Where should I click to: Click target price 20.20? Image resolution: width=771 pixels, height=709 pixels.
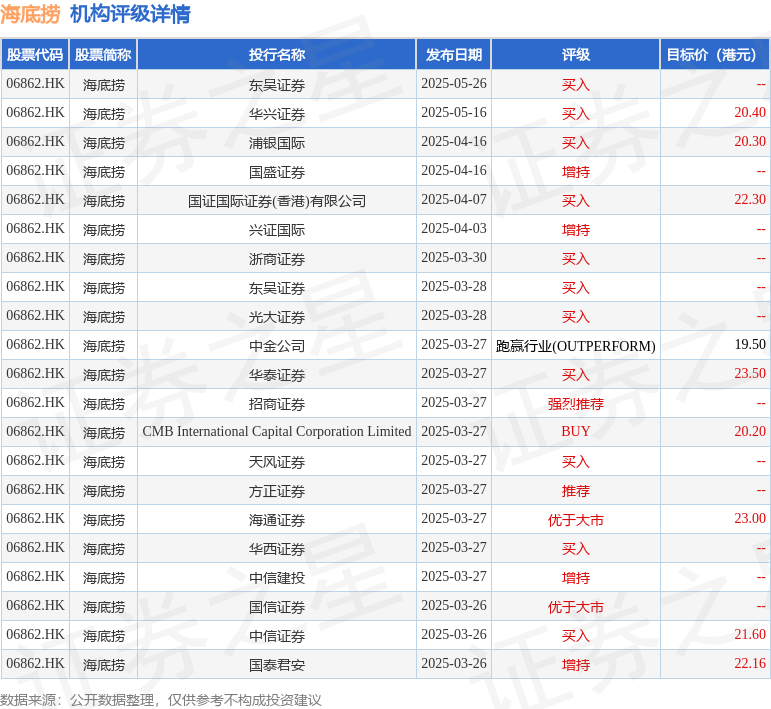[750, 432]
